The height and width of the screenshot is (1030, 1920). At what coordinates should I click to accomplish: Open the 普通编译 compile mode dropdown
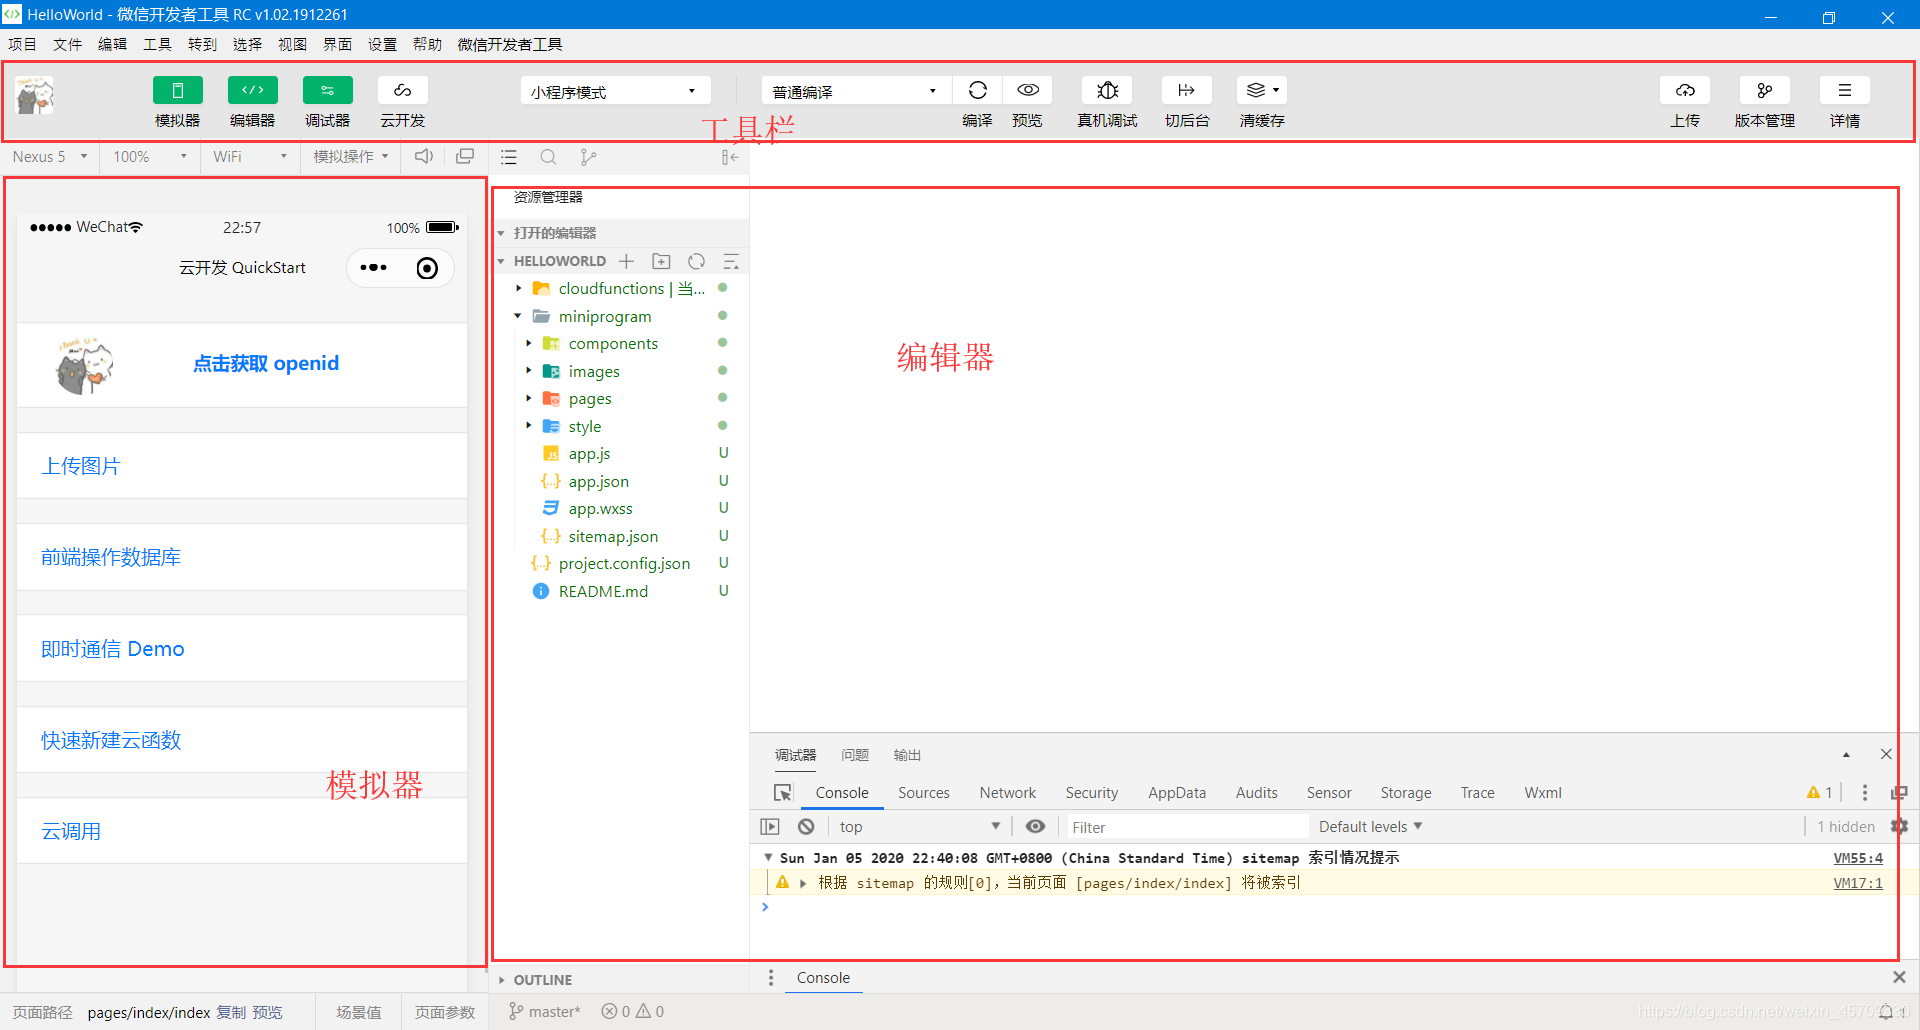click(856, 91)
